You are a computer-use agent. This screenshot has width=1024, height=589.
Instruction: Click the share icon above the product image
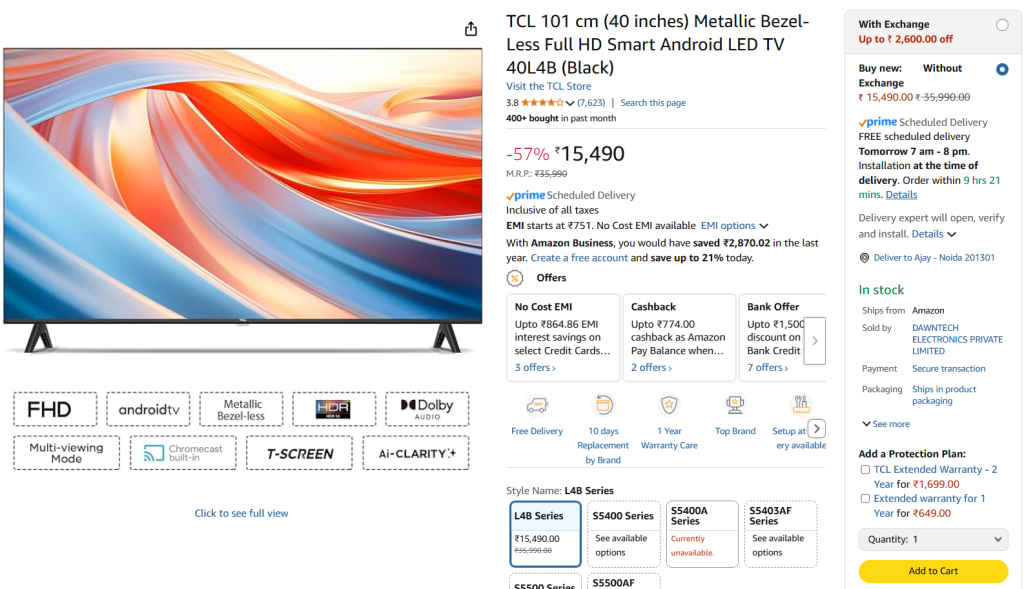point(470,29)
